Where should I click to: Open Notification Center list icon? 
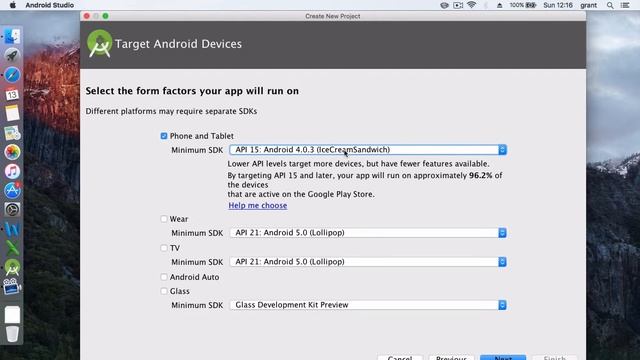coord(625,5)
